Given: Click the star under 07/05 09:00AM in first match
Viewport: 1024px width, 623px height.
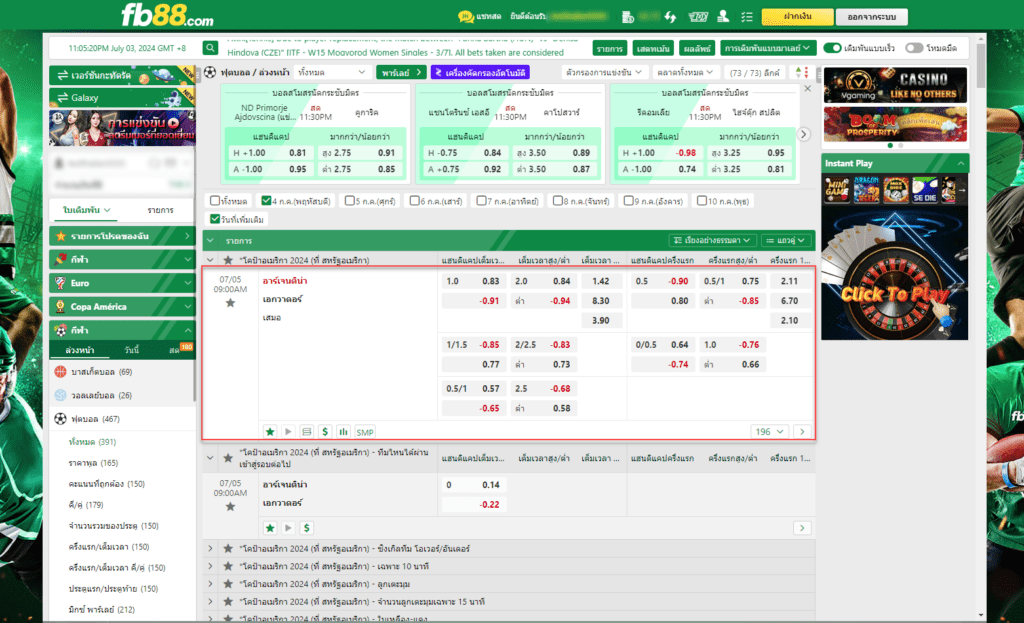Looking at the screenshot, I should pyautogui.click(x=230, y=303).
